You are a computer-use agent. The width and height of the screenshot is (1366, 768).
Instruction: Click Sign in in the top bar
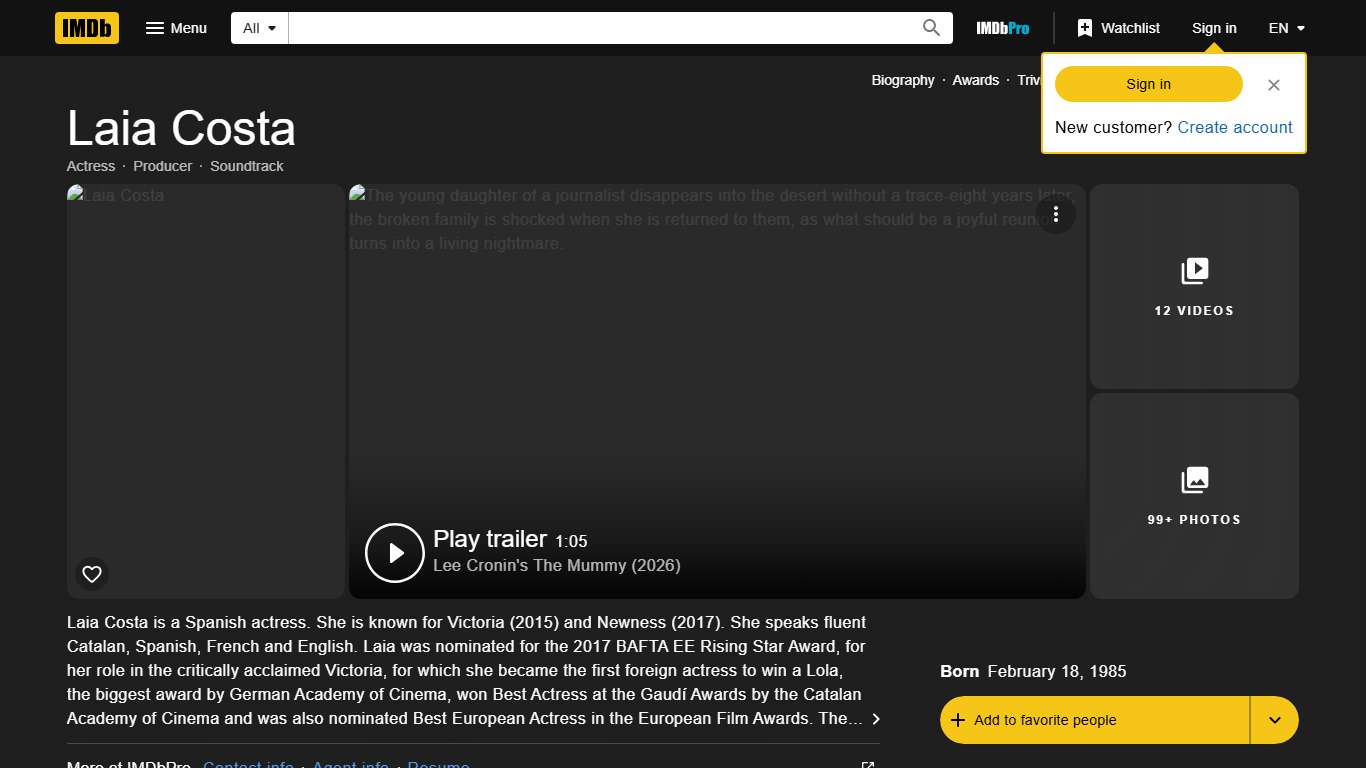[x=1214, y=28]
